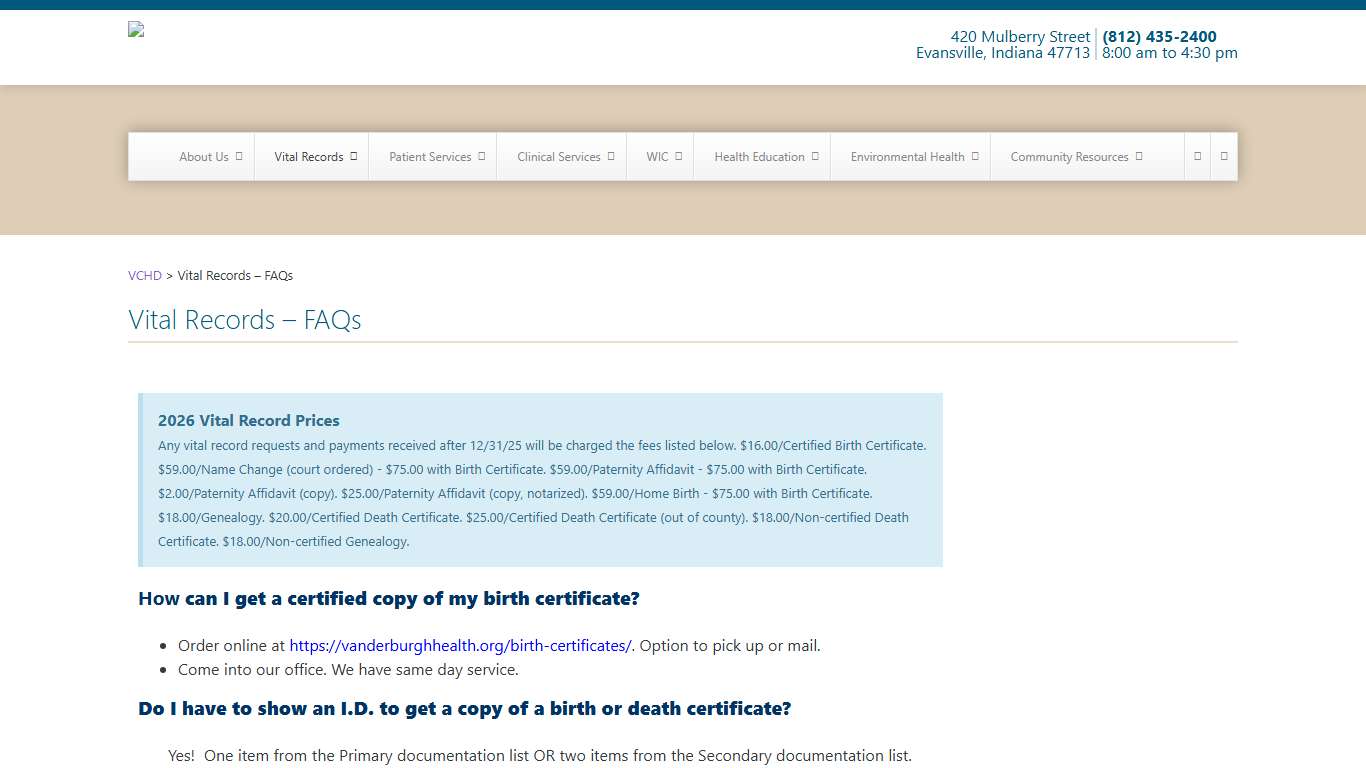The height and width of the screenshot is (768, 1366).
Task: Expand the Patient Services dropdown arrow
Action: (x=481, y=156)
